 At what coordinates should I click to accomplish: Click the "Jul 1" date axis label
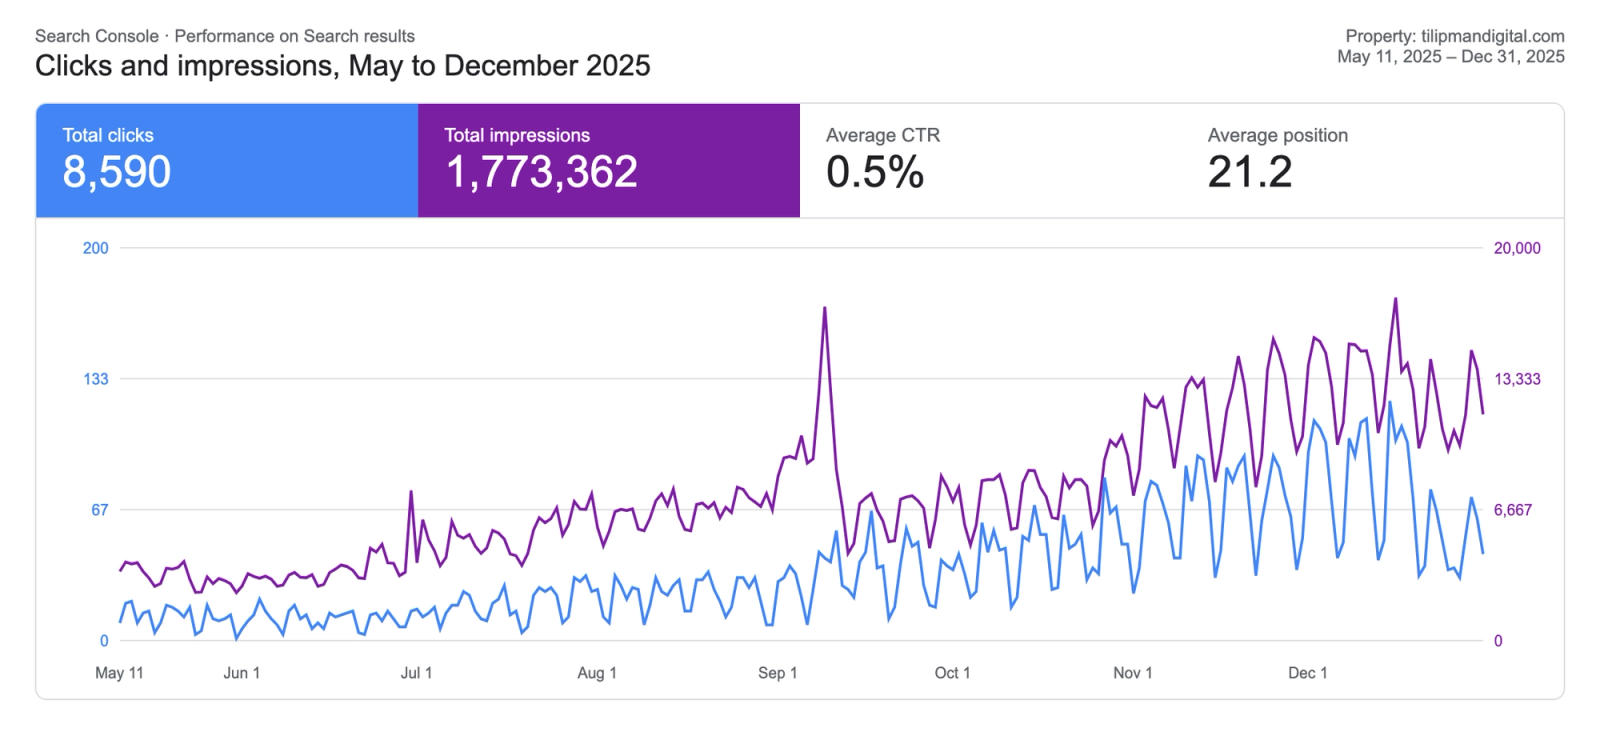[416, 673]
